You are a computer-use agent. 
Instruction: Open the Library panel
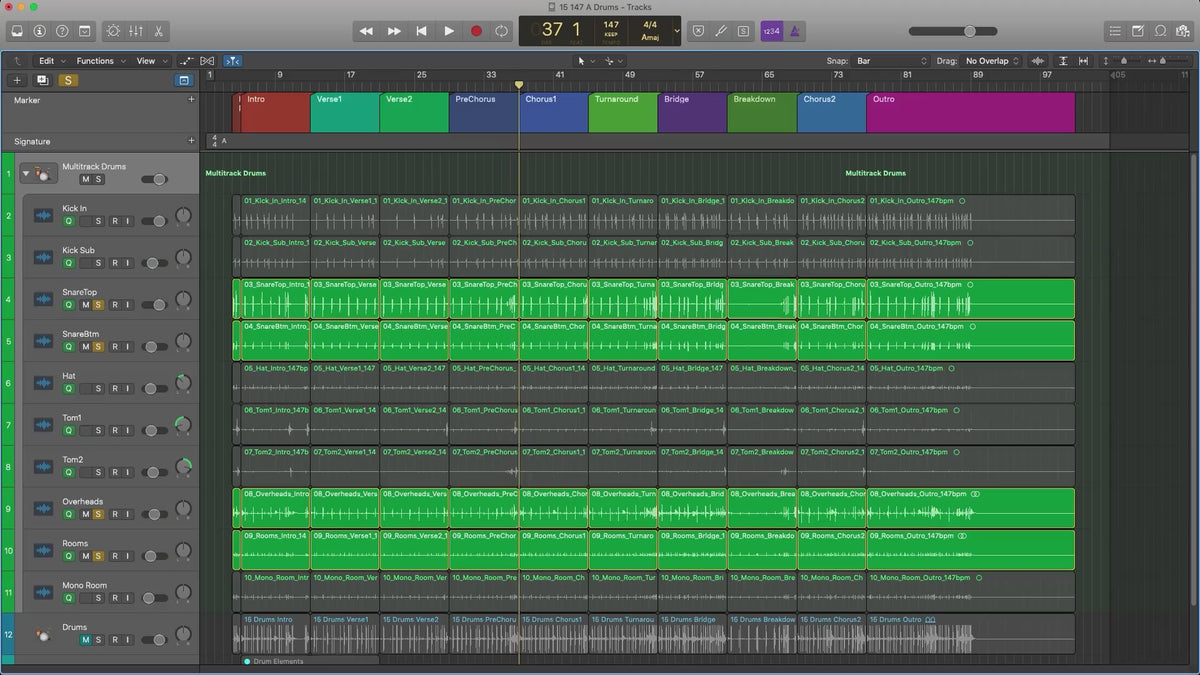pos(17,31)
